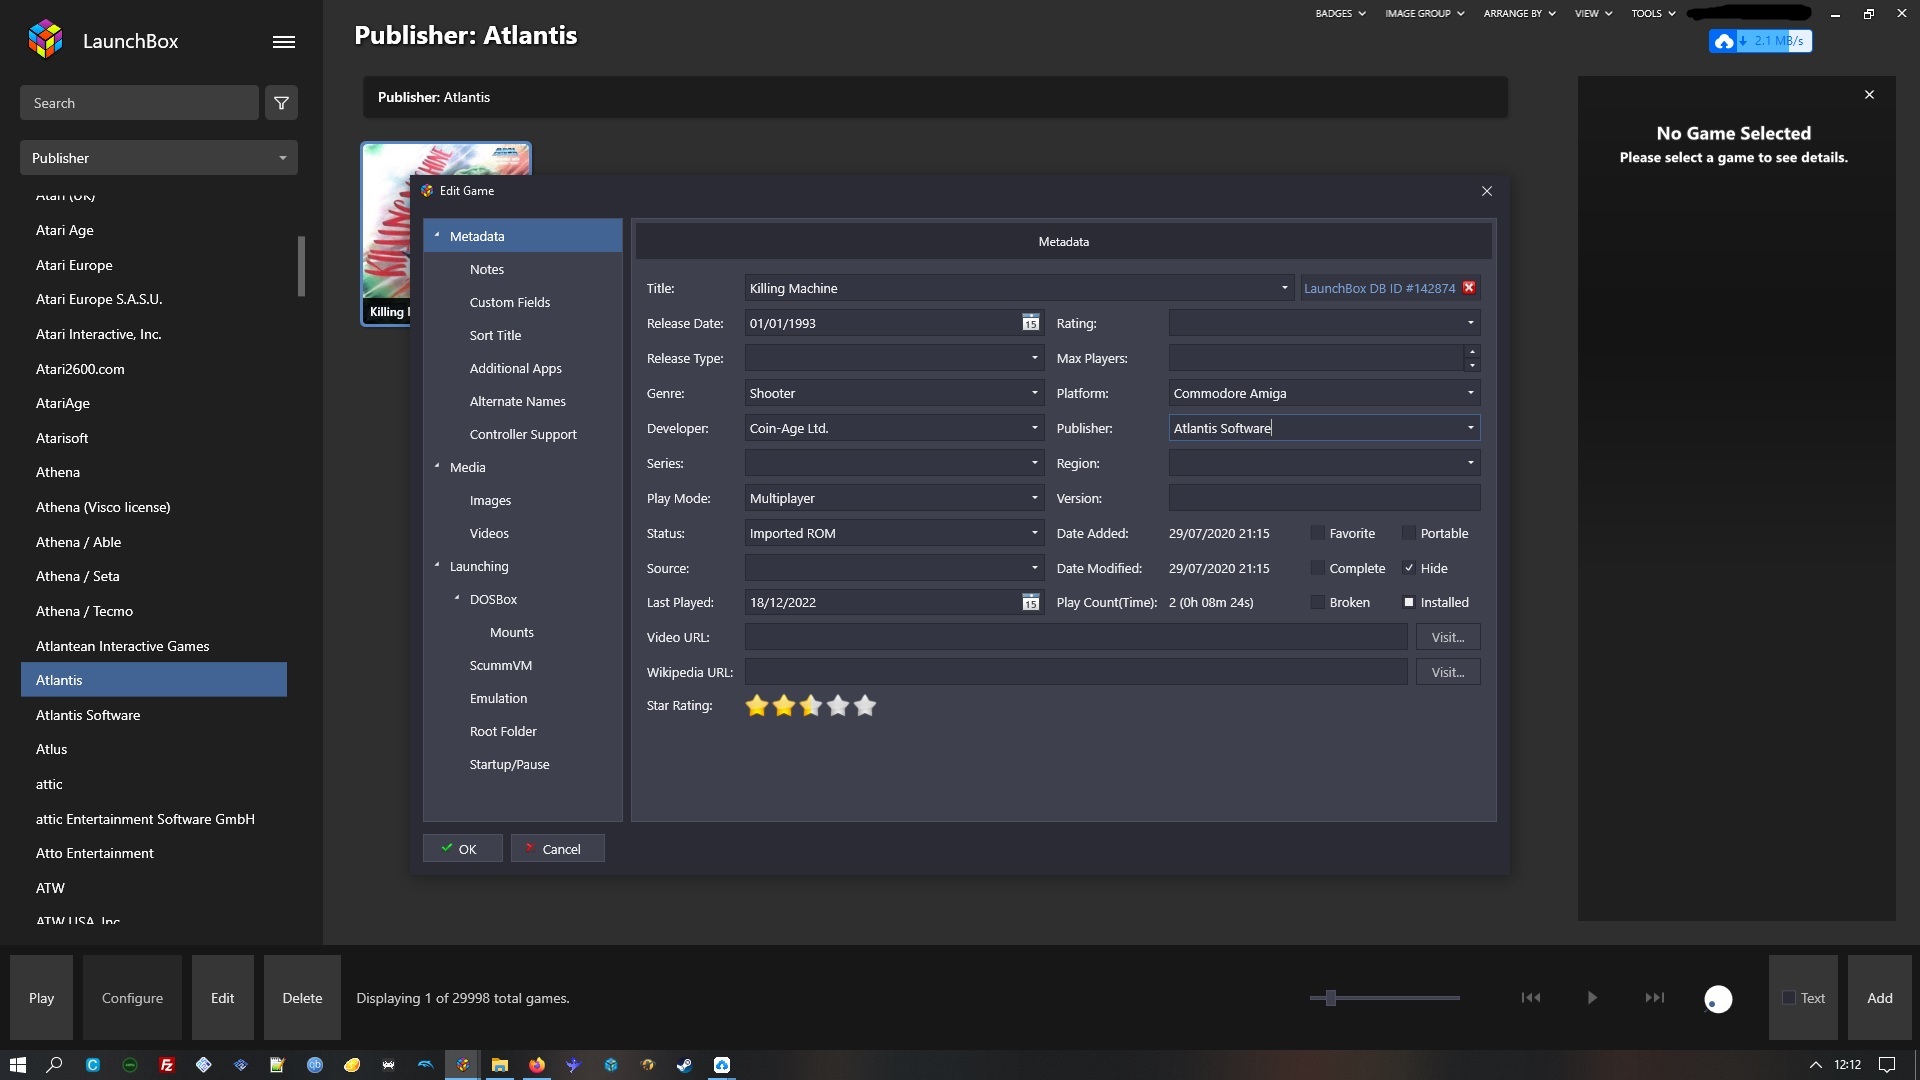Toggle the Favorite checkbox
1920x1080 pixels.
[x=1318, y=533]
